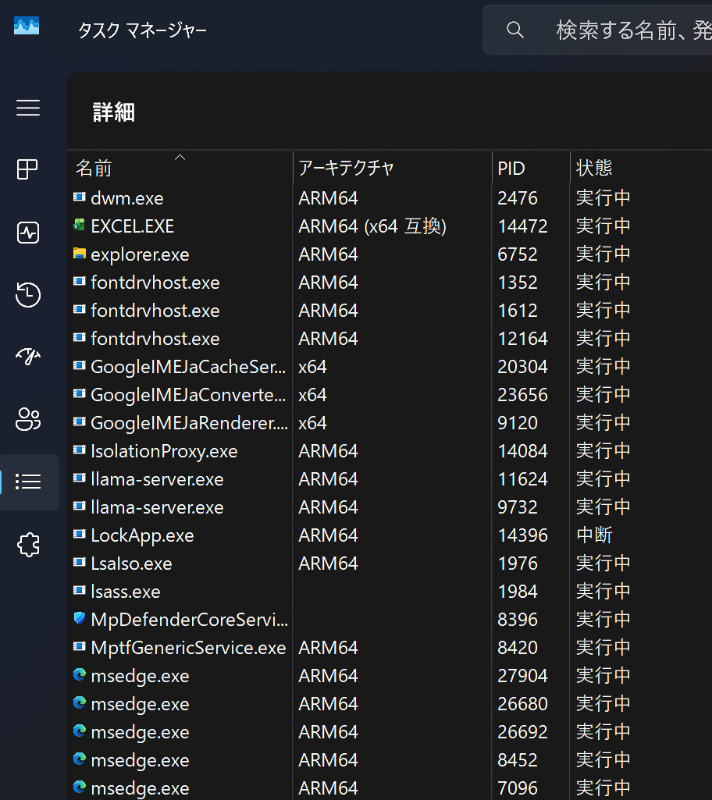This screenshot has width=712, height=800.
Task: Sort by the PID column header
Action: click(531, 168)
